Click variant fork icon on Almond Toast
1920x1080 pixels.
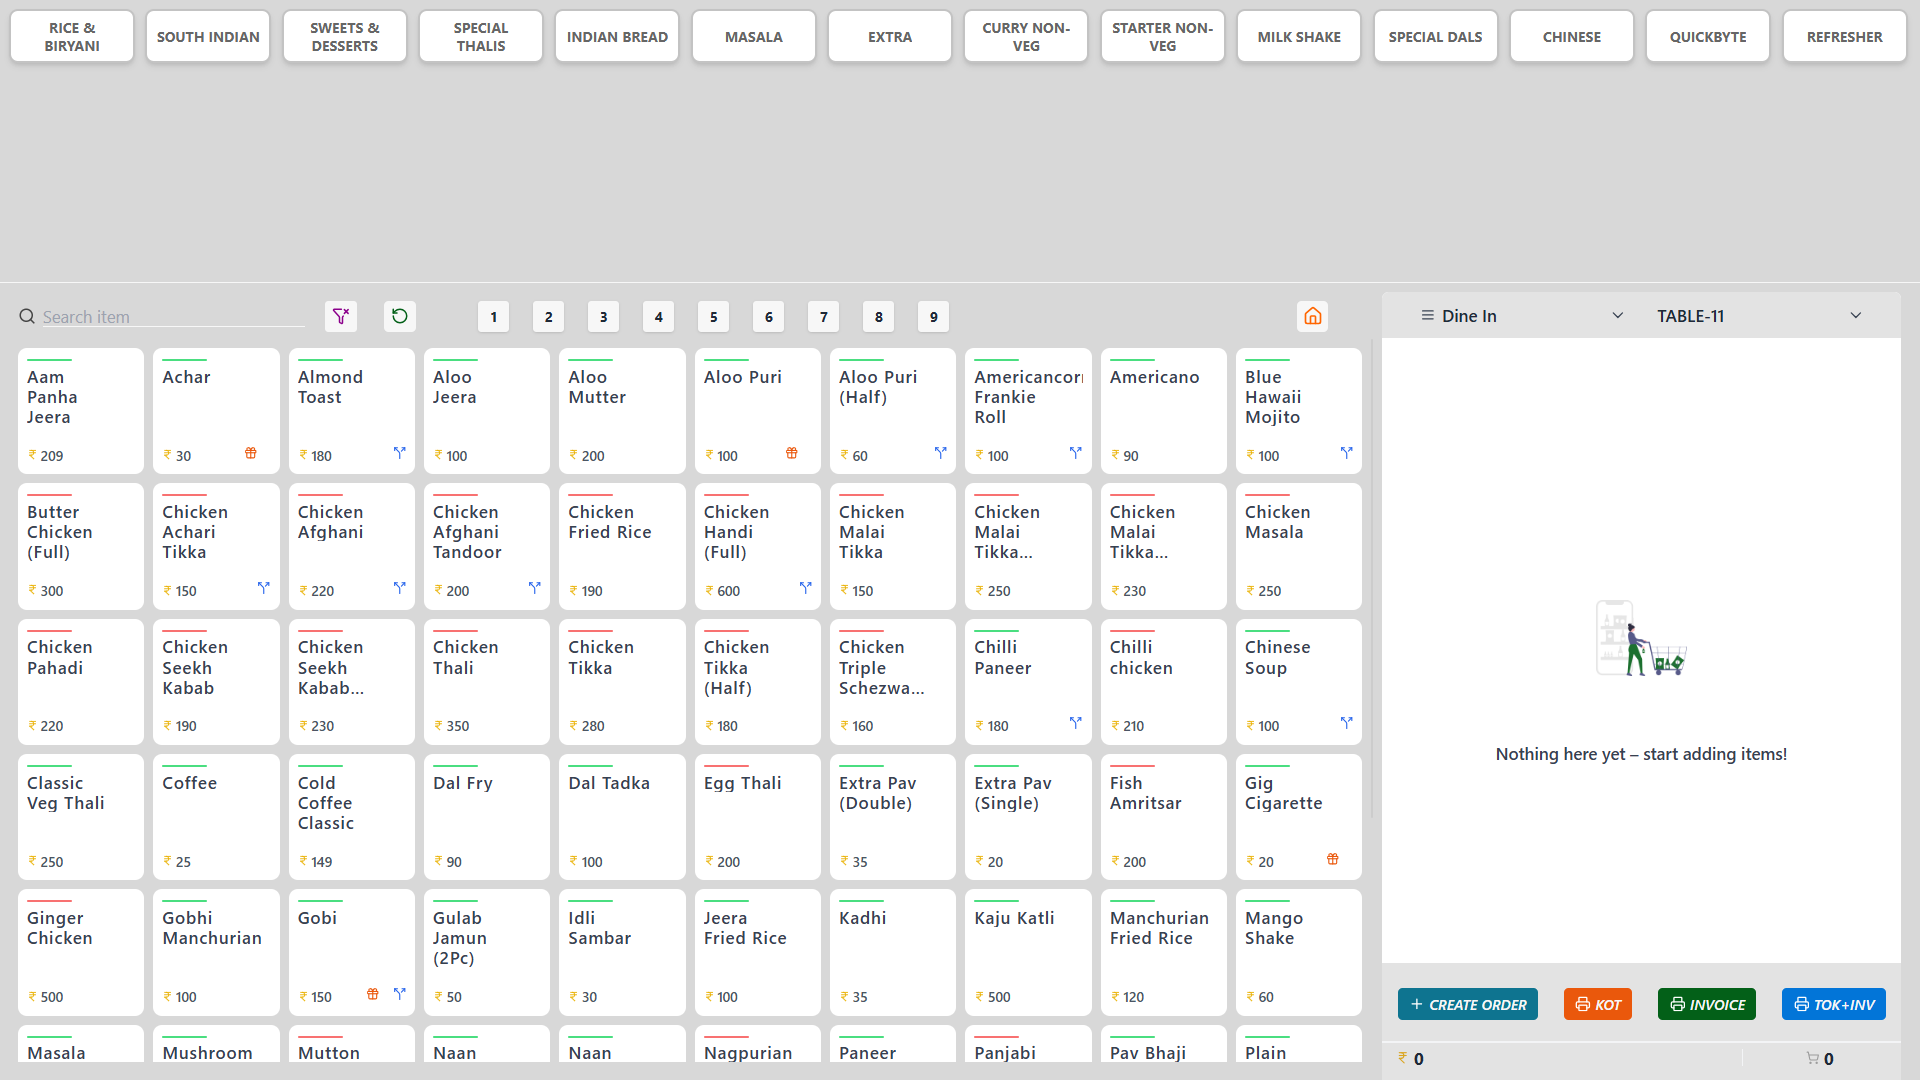pos(400,453)
